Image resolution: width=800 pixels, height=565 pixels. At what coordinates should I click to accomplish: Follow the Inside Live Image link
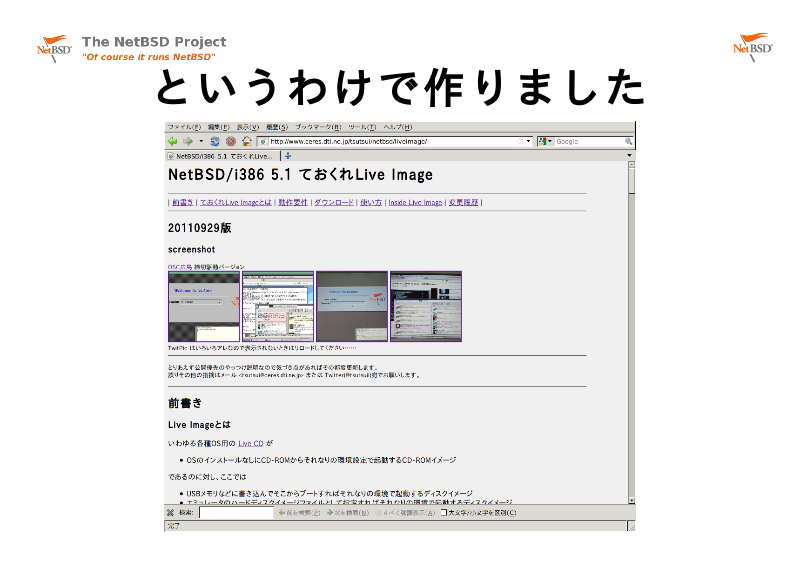click(415, 203)
